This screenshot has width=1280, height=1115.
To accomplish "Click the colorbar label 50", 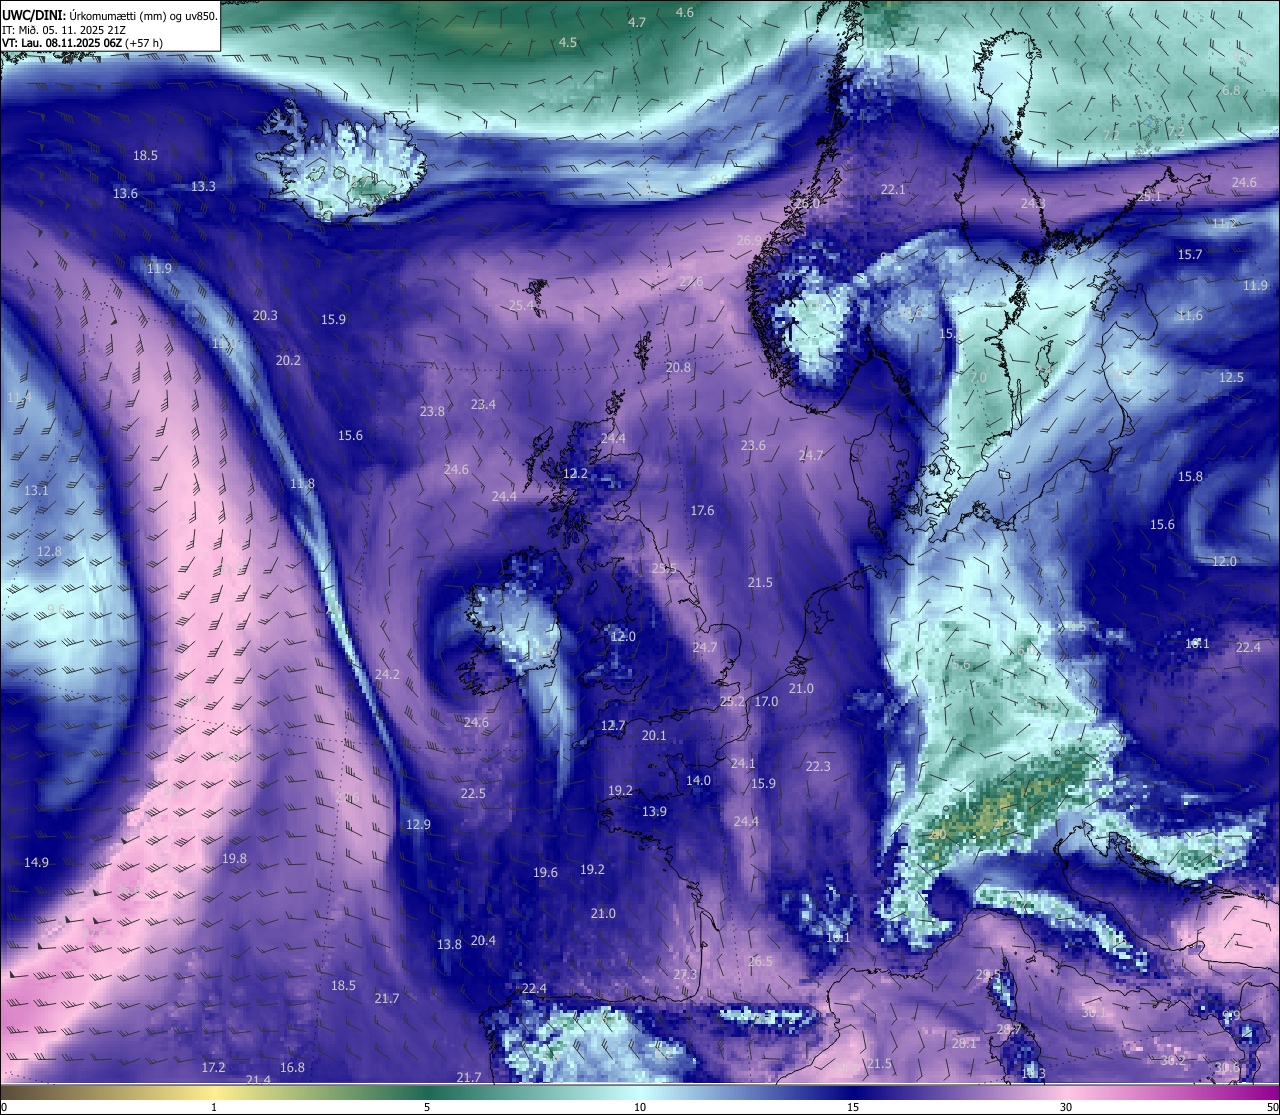I will pyautogui.click(x=1272, y=1107).
